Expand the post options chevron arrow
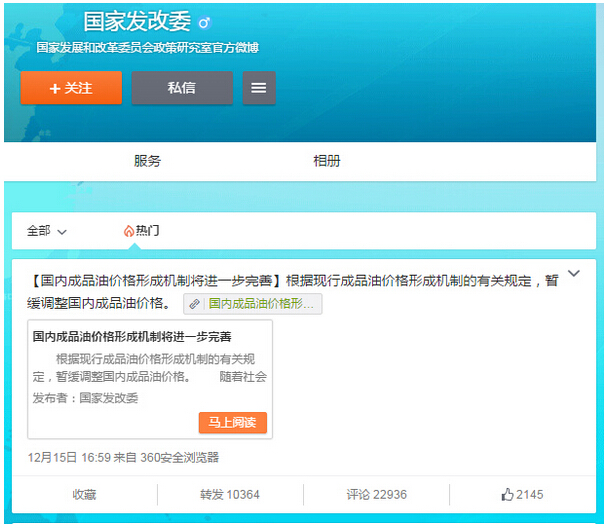The height and width of the screenshot is (528, 606). (x=573, y=273)
